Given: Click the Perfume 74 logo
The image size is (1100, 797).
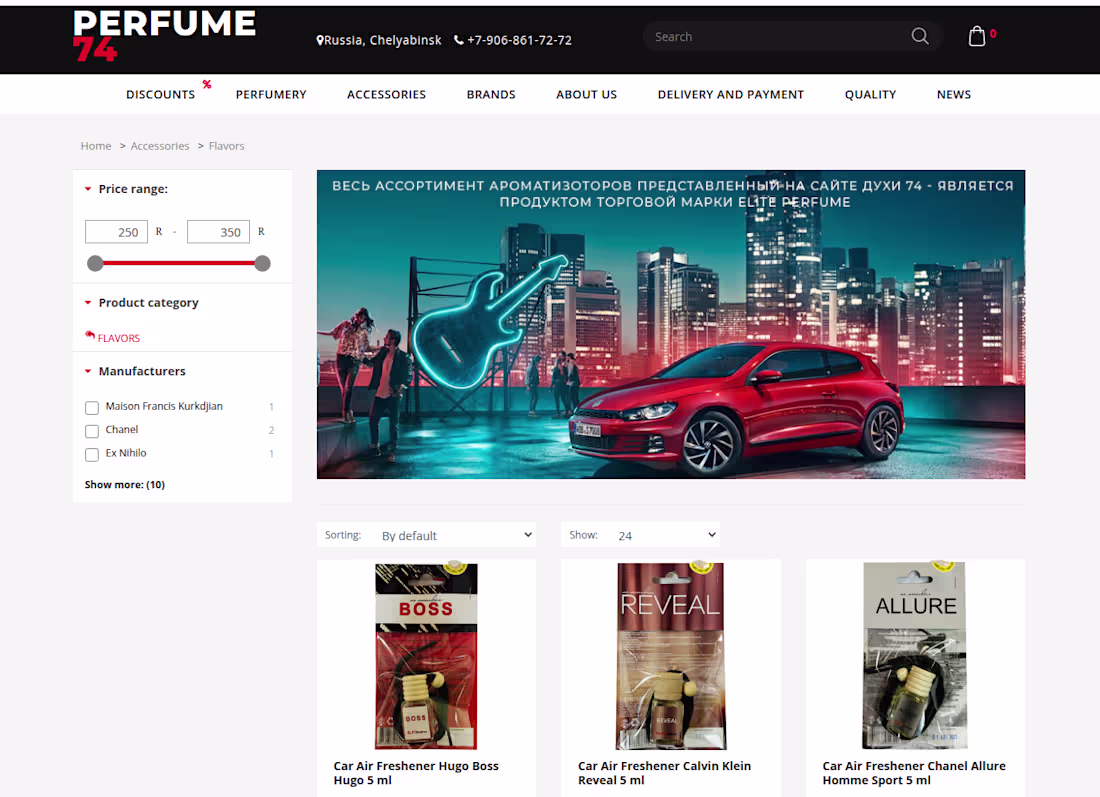Looking at the screenshot, I should coord(163,36).
